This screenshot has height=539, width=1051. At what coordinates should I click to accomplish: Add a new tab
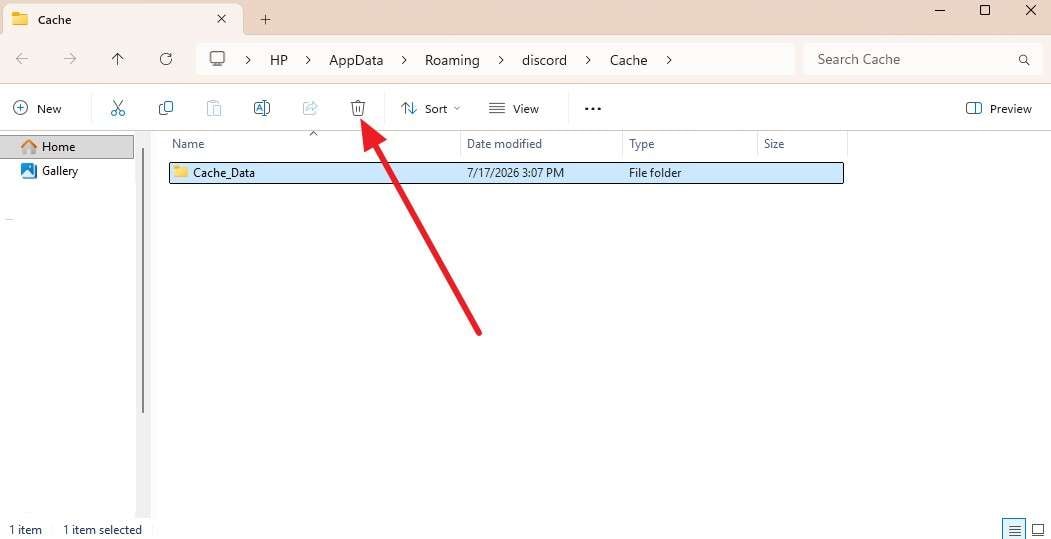[265, 19]
